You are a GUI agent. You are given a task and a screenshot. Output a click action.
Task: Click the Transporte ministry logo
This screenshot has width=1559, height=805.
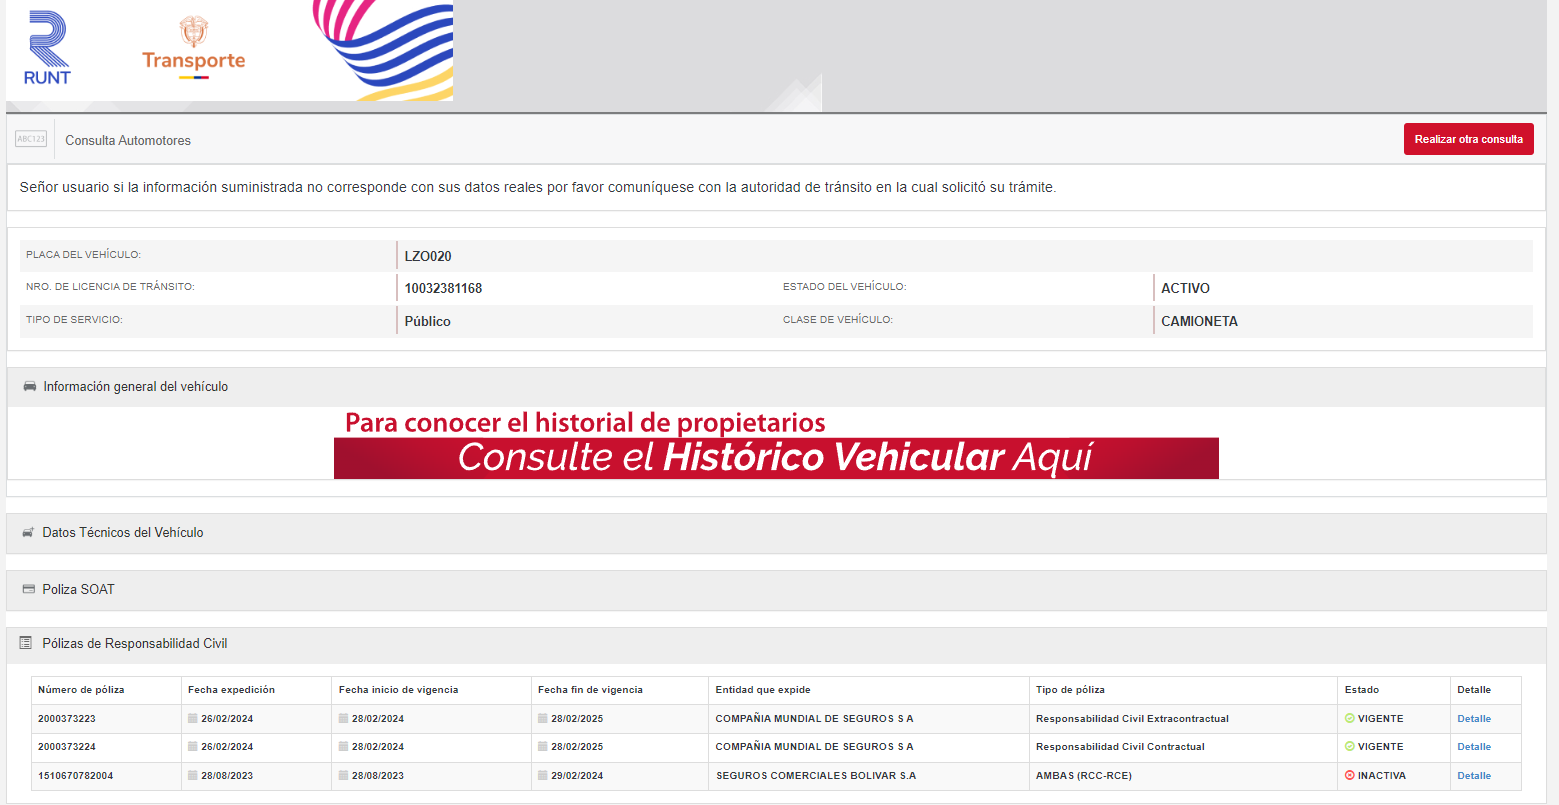click(193, 48)
